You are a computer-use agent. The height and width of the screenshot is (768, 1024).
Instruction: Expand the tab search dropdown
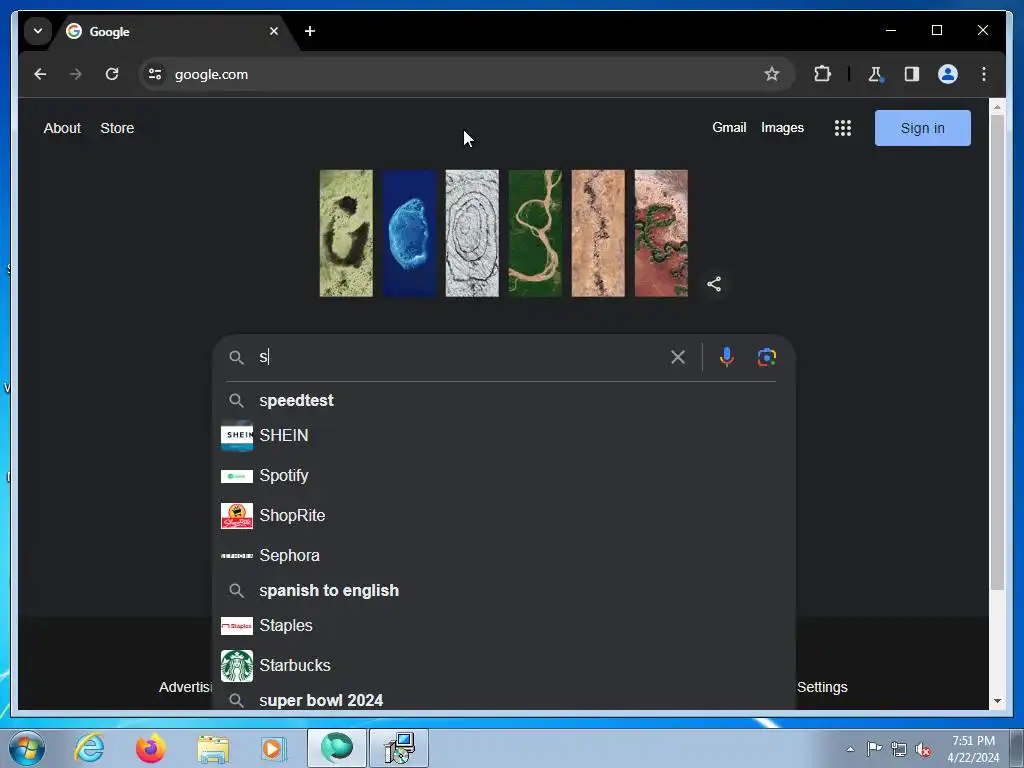38,31
